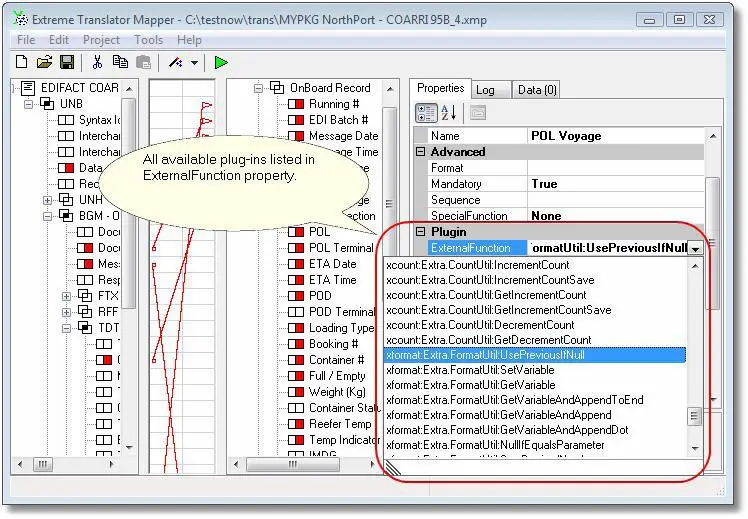Open a mapping with the Open folder icon

pos(44,62)
